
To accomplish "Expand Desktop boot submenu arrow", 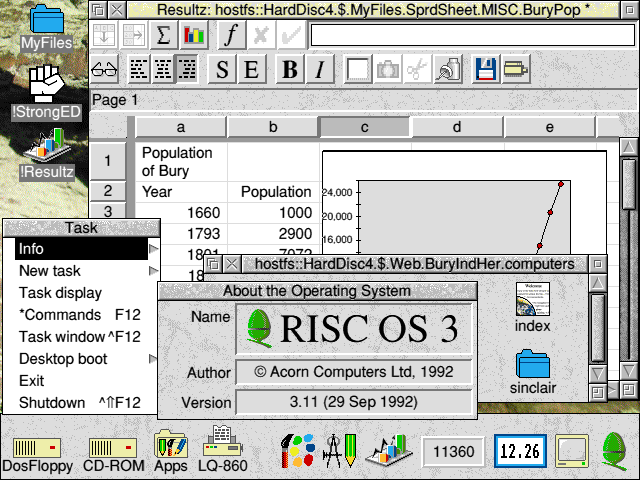I will click(153, 359).
